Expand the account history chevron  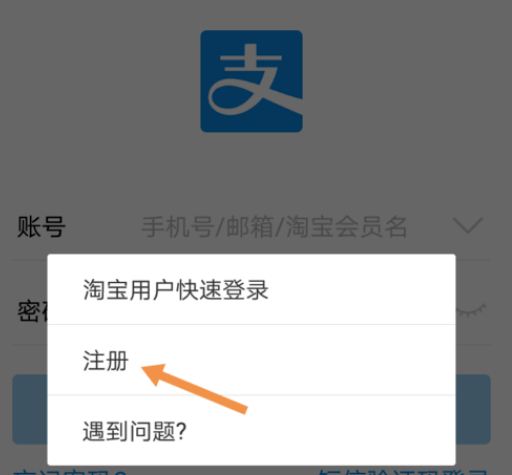pyautogui.click(x=469, y=226)
